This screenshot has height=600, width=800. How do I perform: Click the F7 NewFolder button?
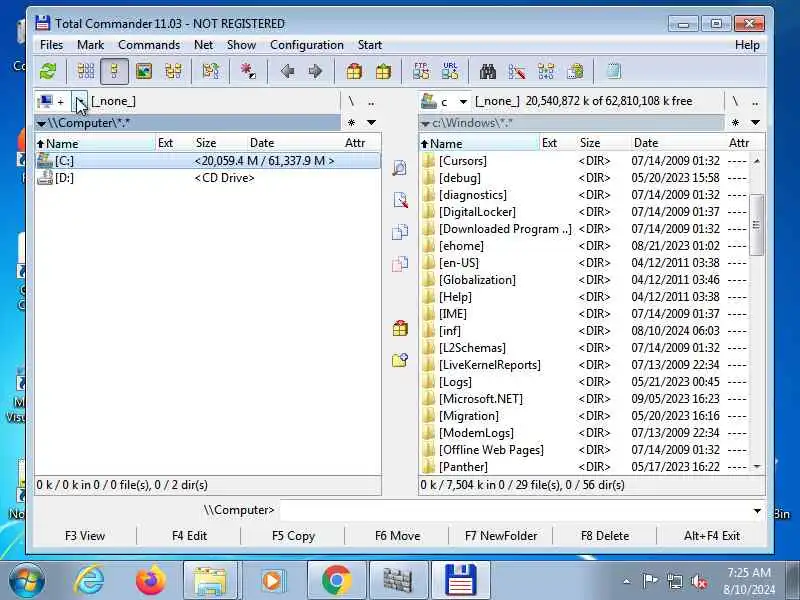click(x=501, y=536)
